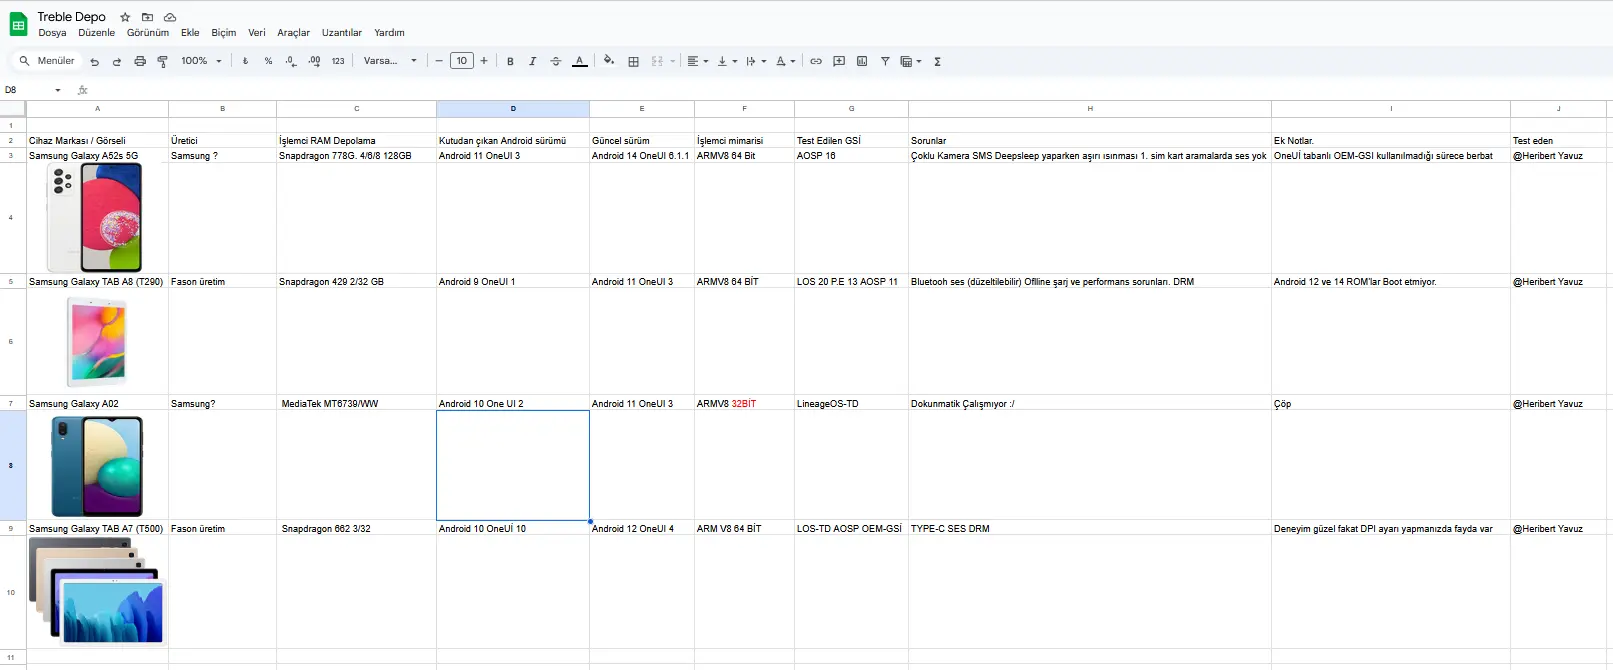Select column H header
The height and width of the screenshot is (670, 1613).
1090,108
